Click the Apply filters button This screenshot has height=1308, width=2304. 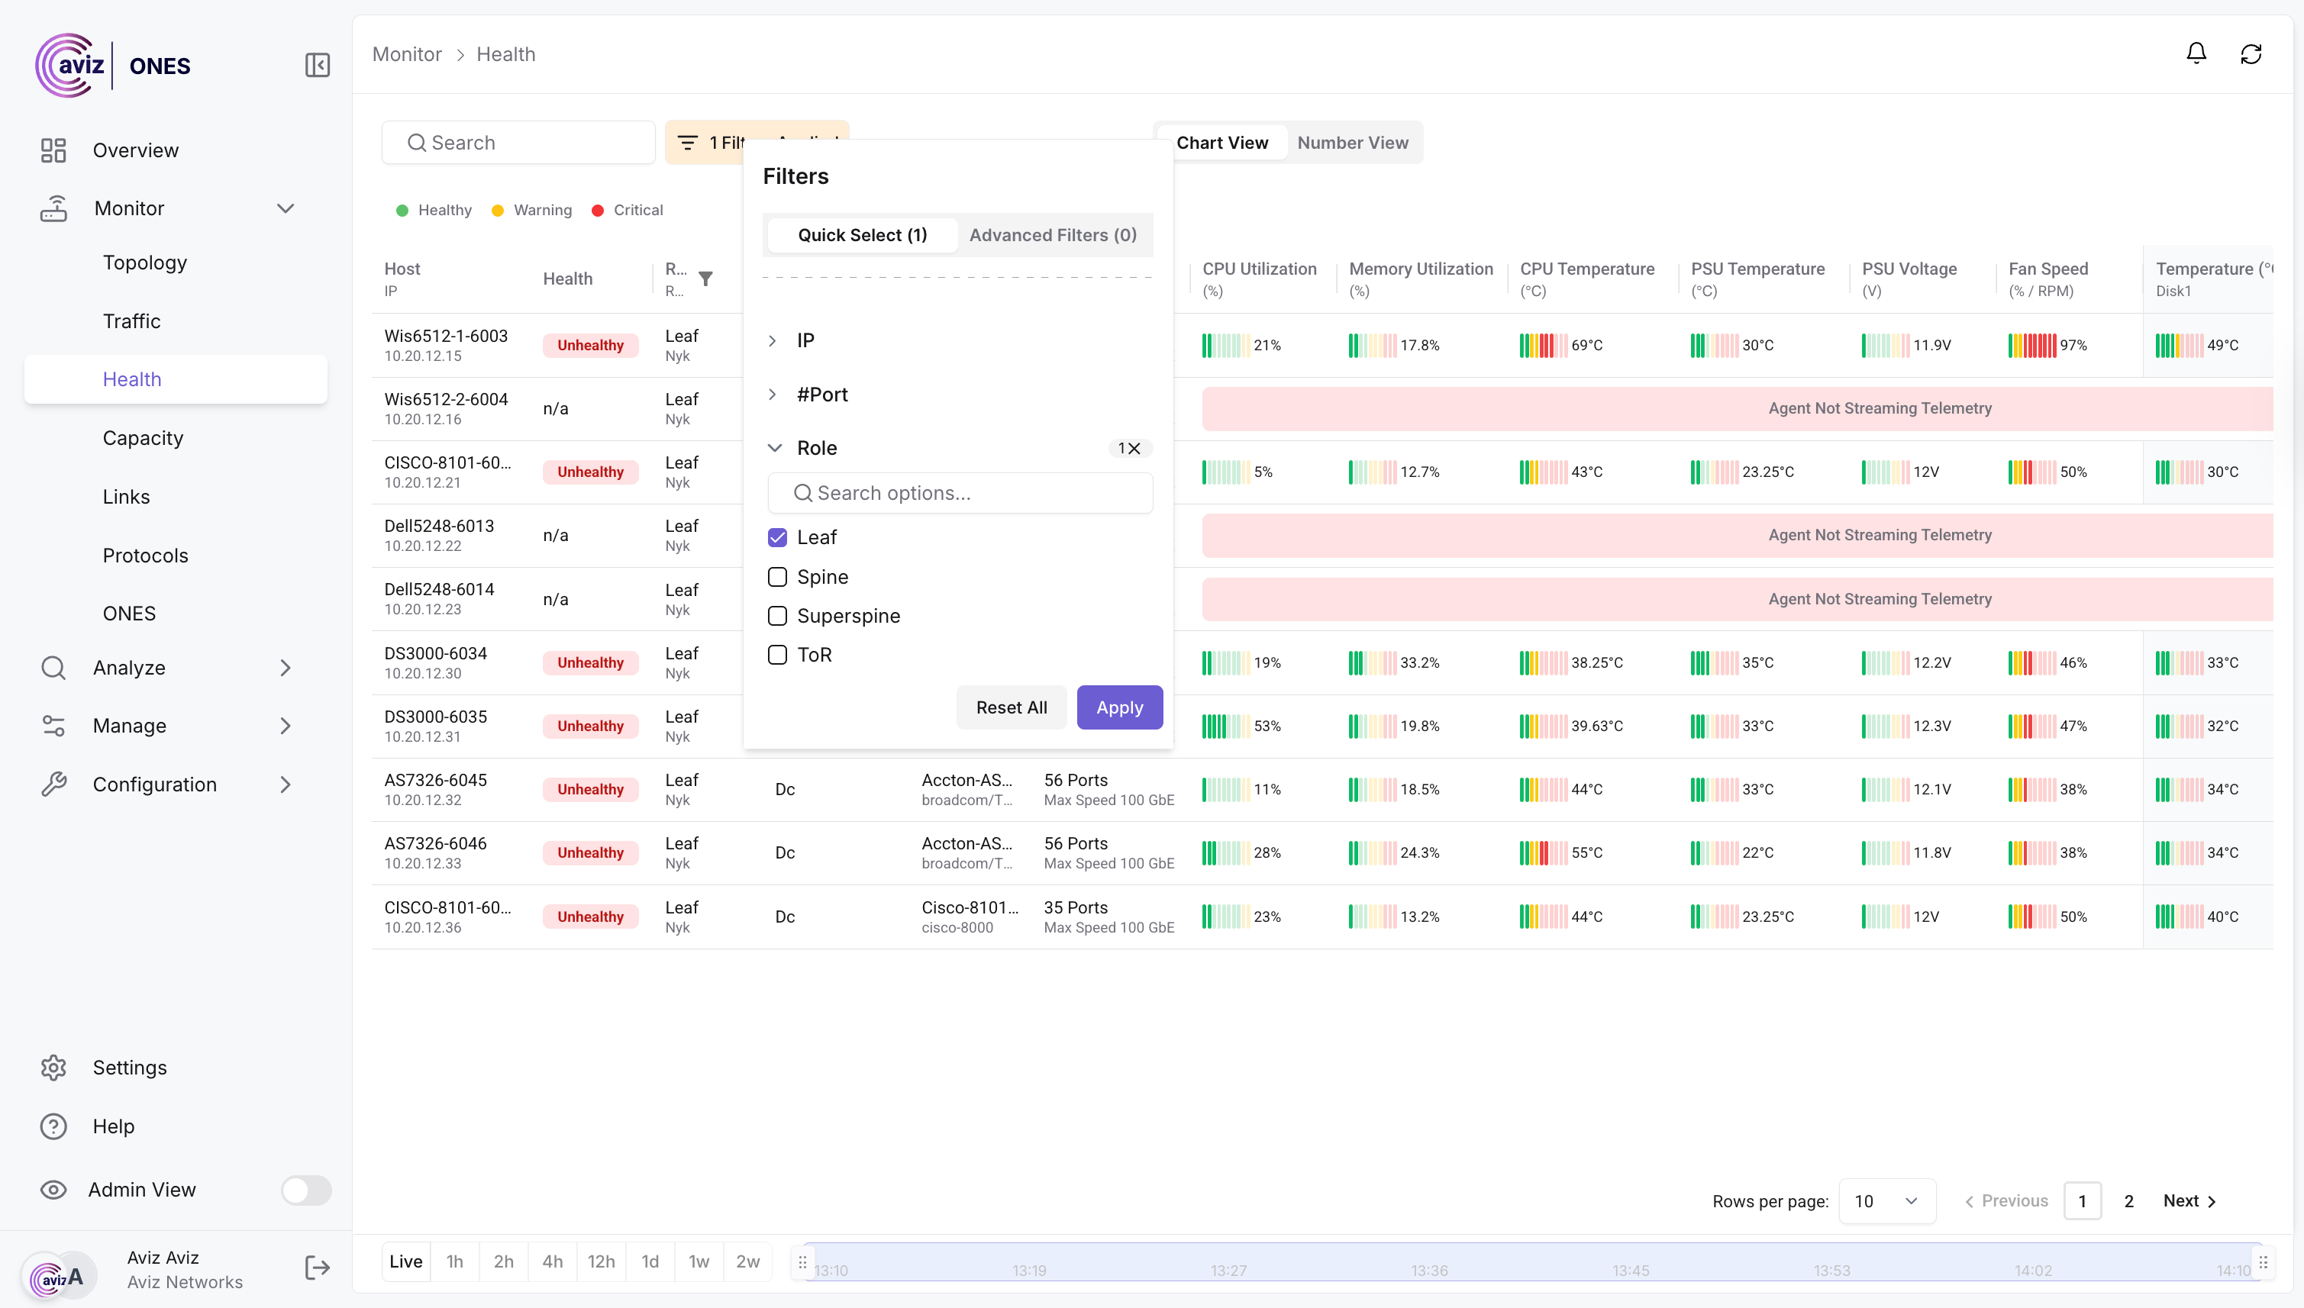coord(1119,707)
